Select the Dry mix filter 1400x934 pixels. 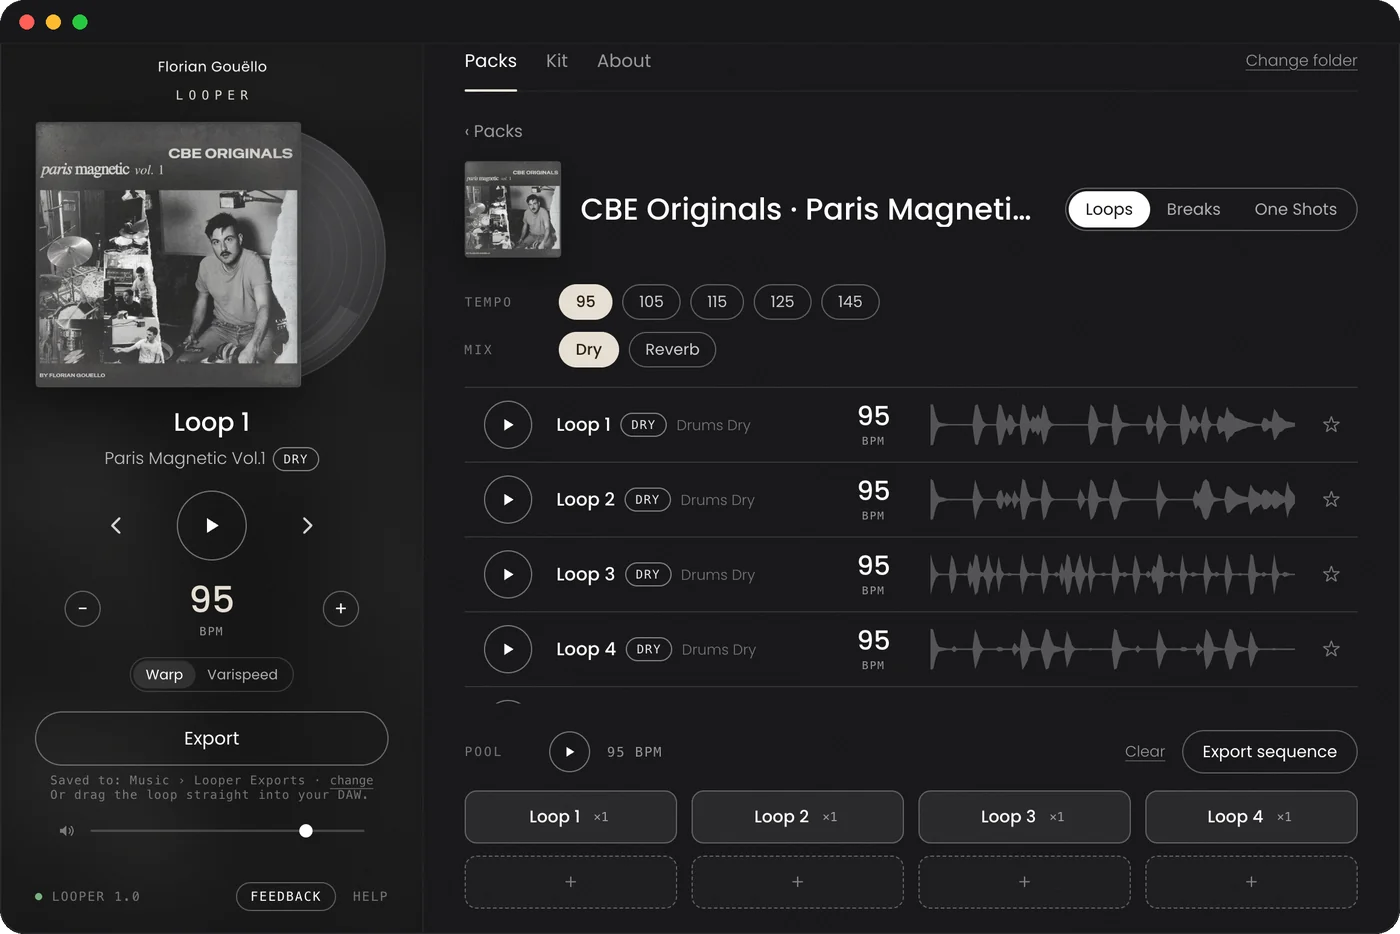(589, 350)
